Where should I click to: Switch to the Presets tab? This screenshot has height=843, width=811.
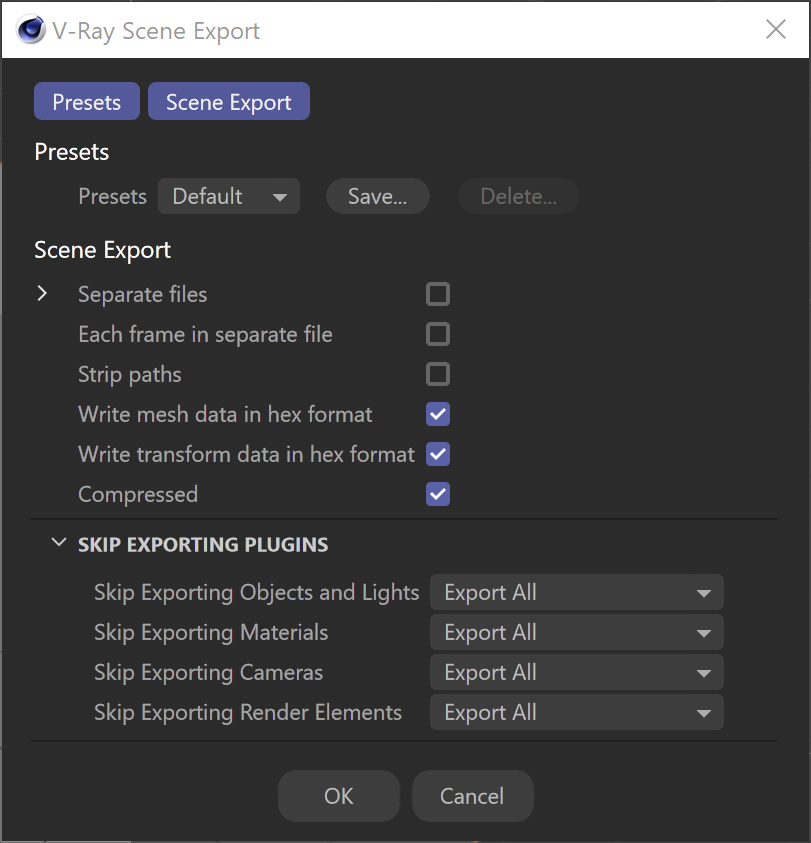coord(87,102)
